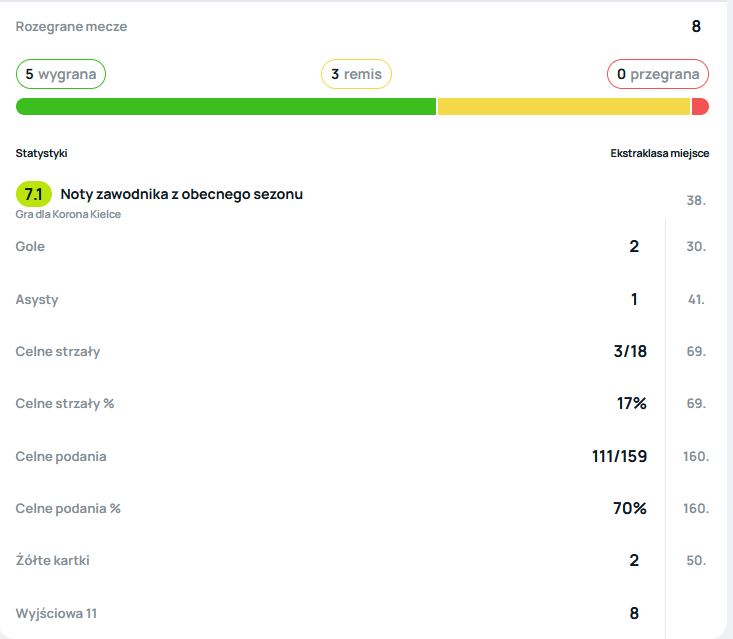The height and width of the screenshot is (639, 733).
Task: Click the Statystyki header label
Action: coord(41,153)
